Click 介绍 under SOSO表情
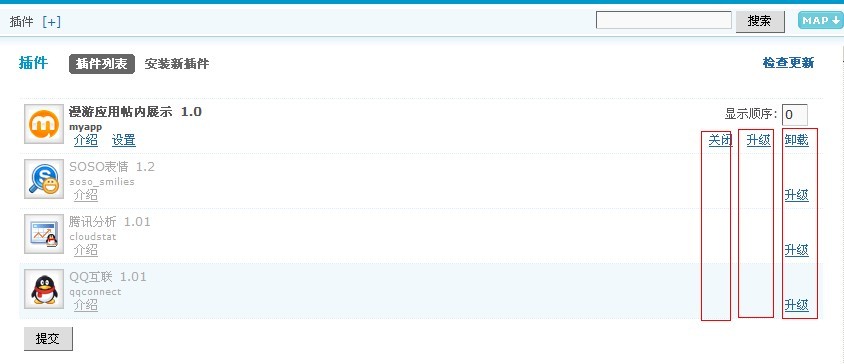This screenshot has height=364, width=844. 86,195
